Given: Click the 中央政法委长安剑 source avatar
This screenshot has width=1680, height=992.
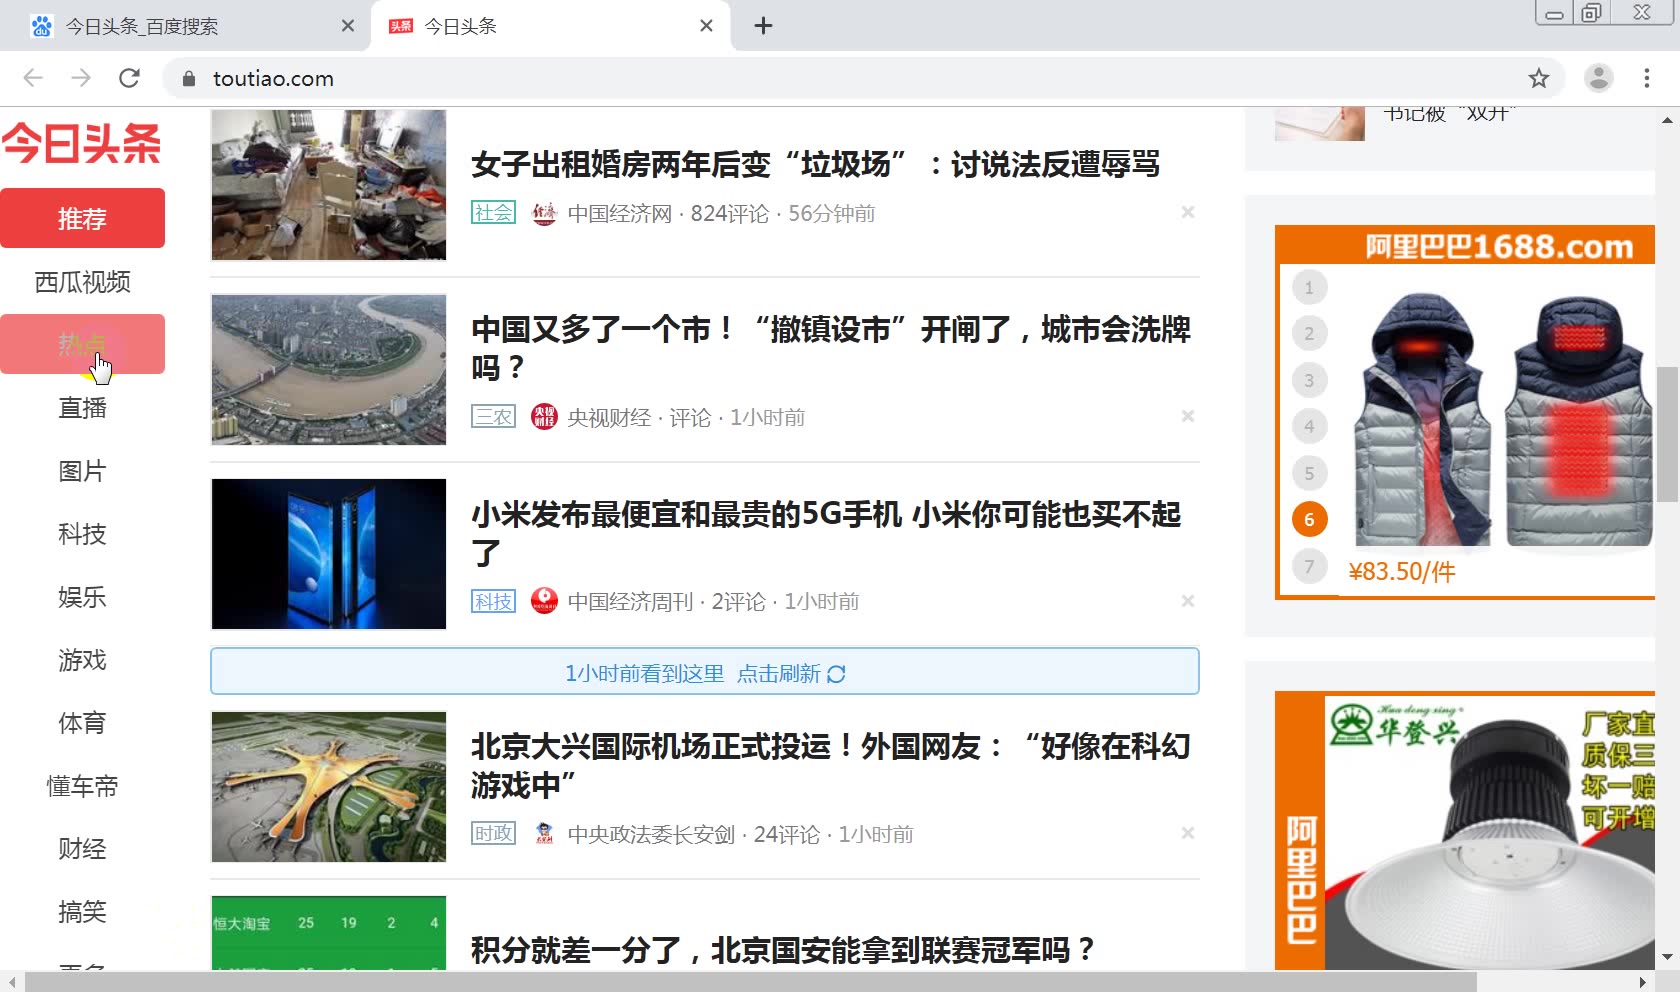Looking at the screenshot, I should pos(544,834).
